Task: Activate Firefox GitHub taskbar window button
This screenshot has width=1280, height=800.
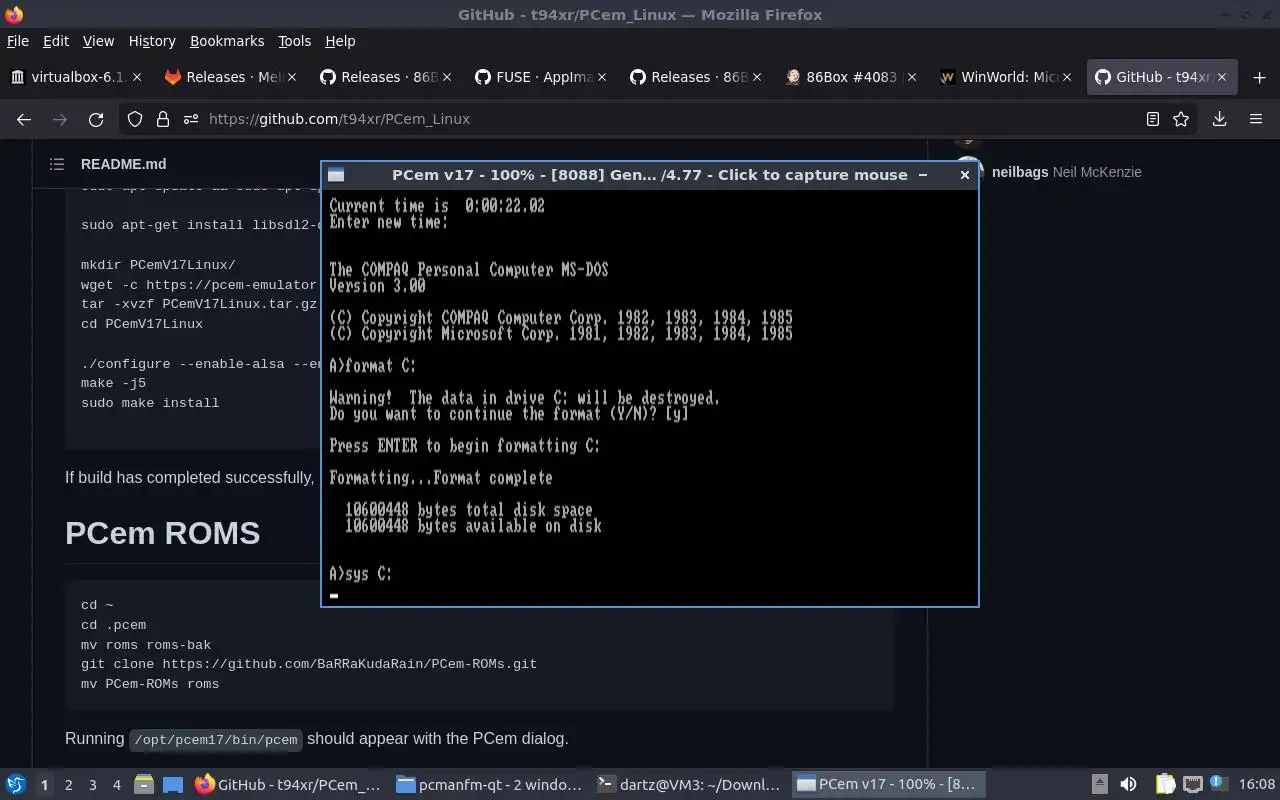Action: point(288,785)
